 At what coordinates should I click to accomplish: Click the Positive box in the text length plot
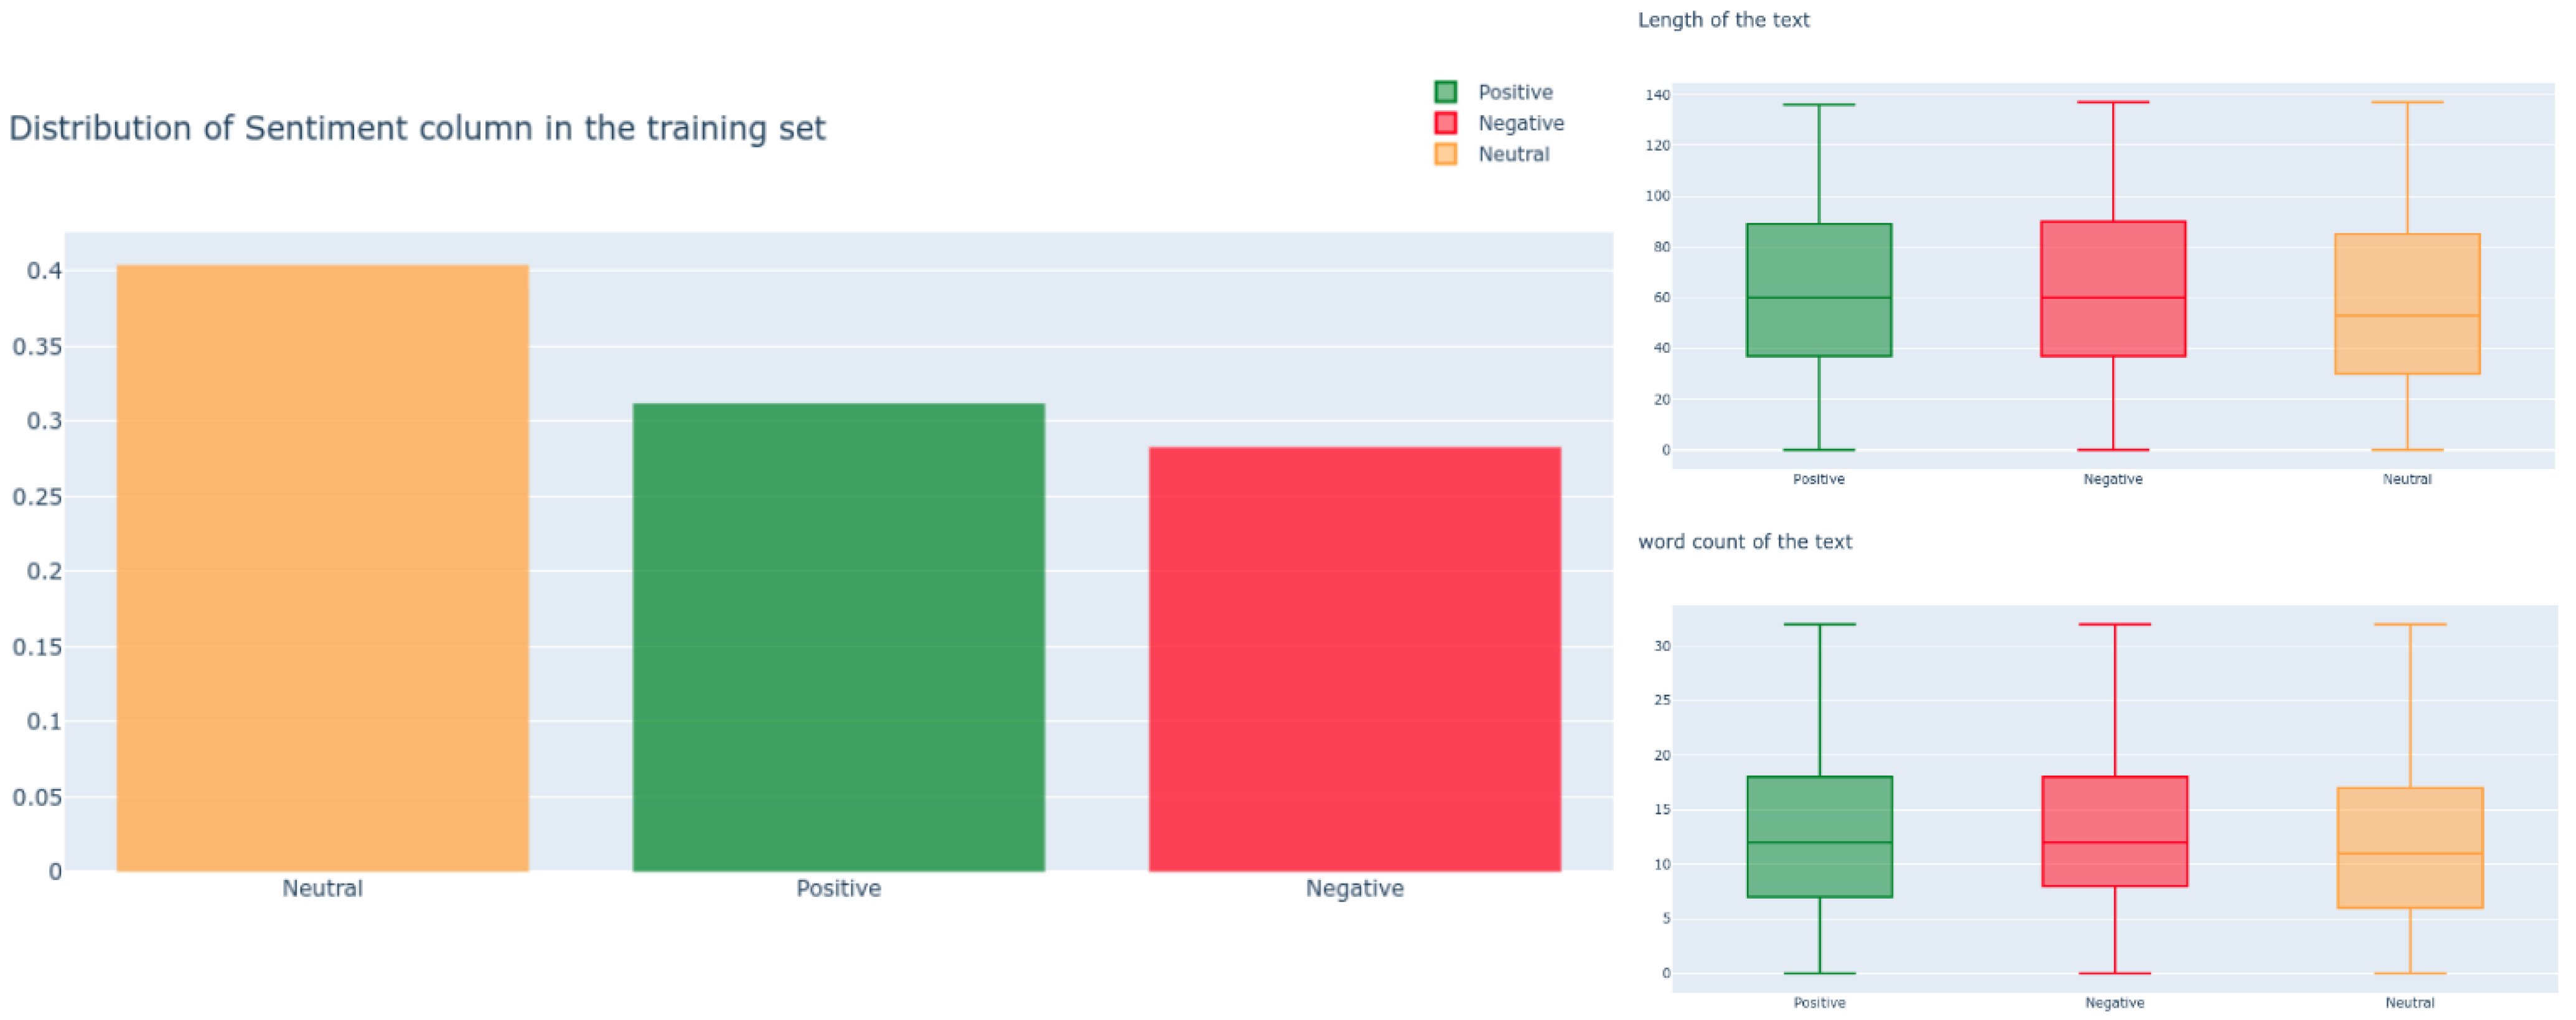point(1818,290)
